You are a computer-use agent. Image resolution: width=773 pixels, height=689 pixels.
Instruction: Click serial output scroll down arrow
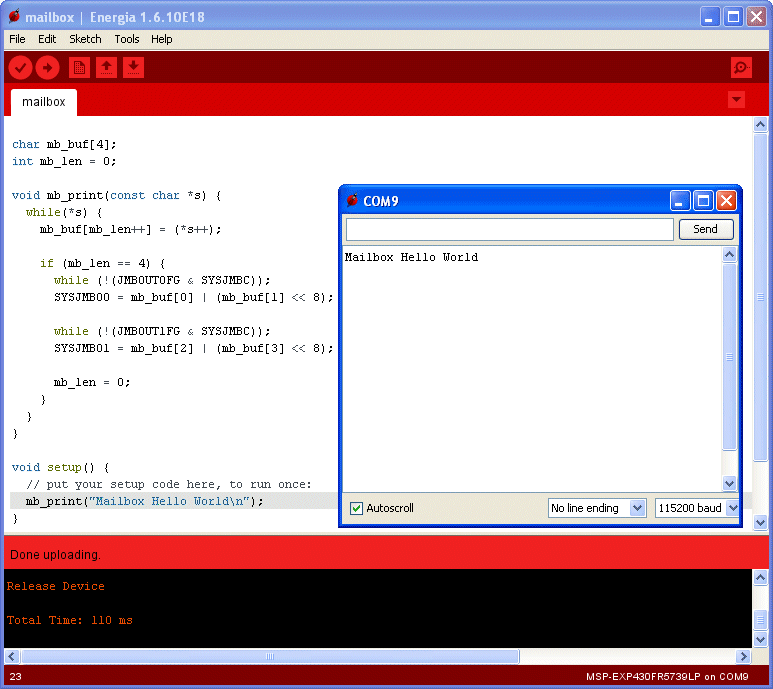(x=729, y=483)
